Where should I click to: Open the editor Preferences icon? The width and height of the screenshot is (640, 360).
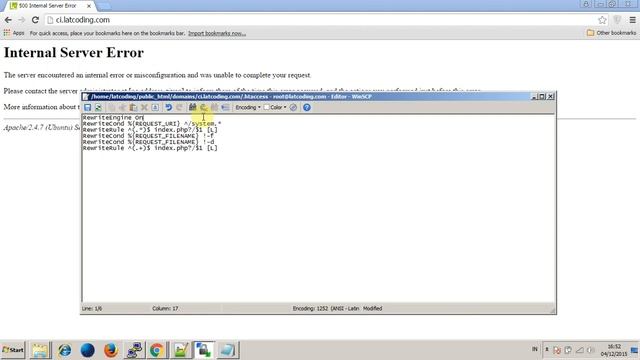click(x=293, y=107)
